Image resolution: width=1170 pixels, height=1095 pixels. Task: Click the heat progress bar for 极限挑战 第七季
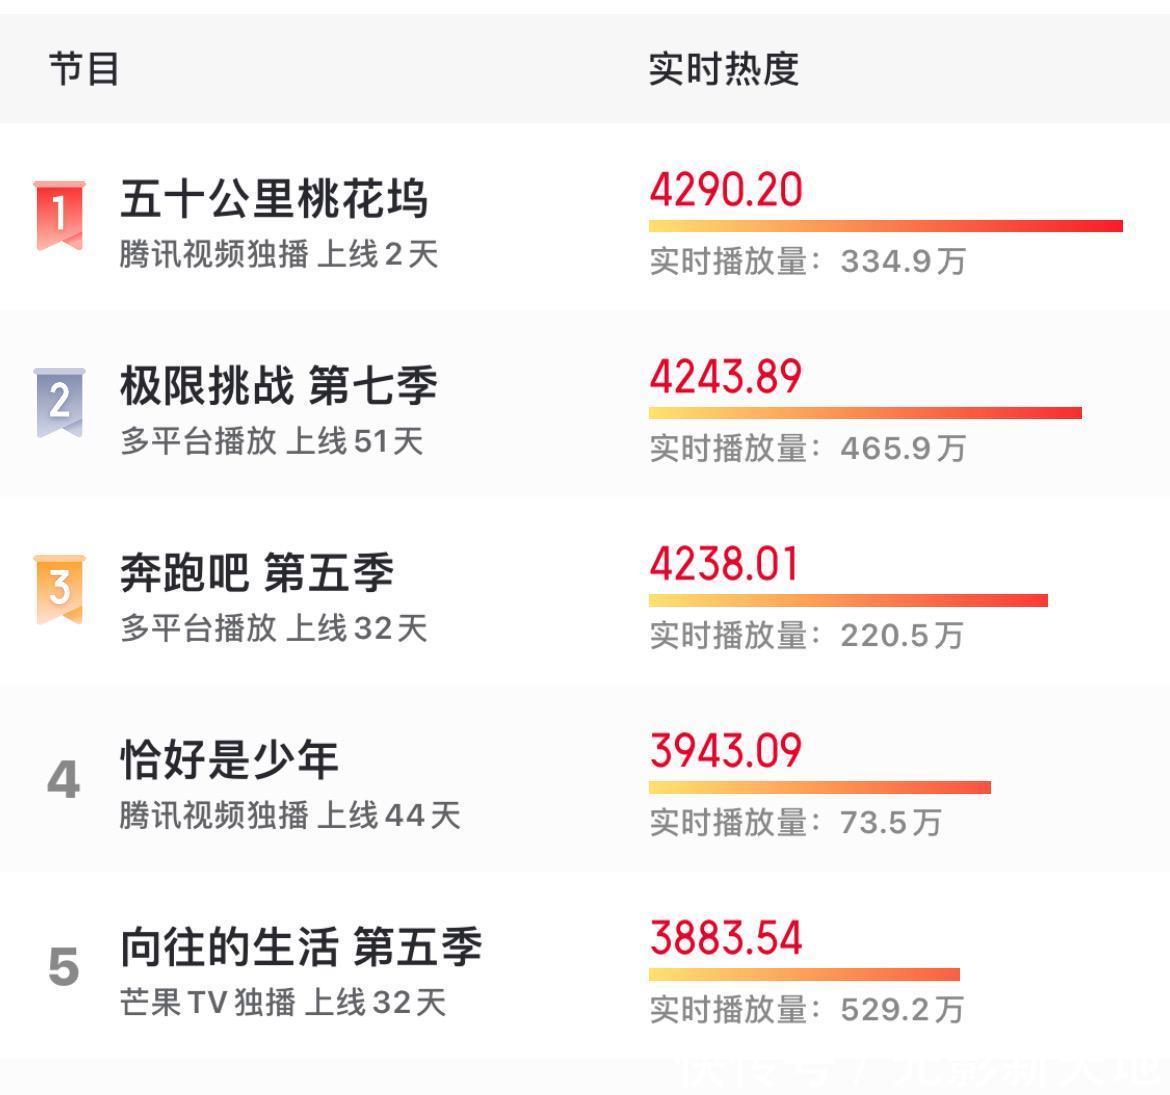coord(865,411)
